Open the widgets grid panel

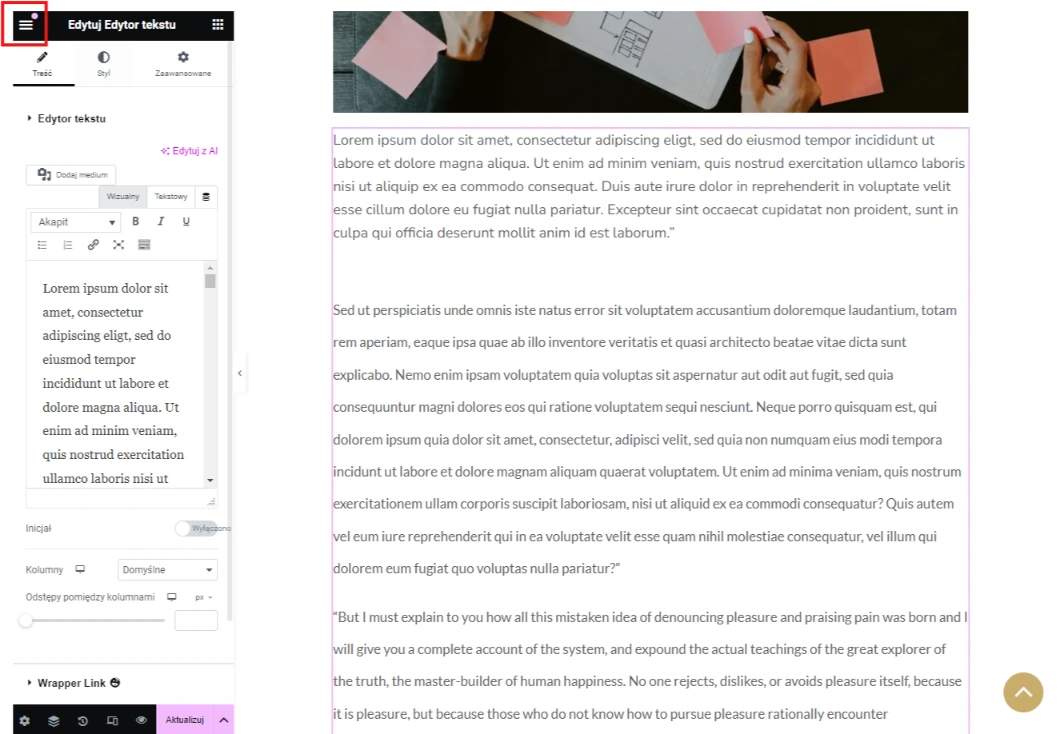218,25
